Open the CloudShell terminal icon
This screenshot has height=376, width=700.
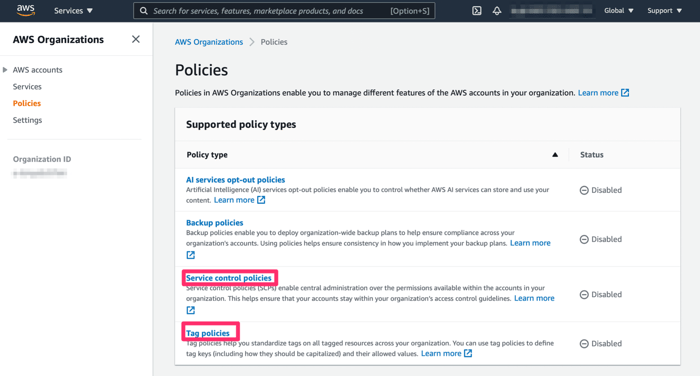pyautogui.click(x=476, y=10)
